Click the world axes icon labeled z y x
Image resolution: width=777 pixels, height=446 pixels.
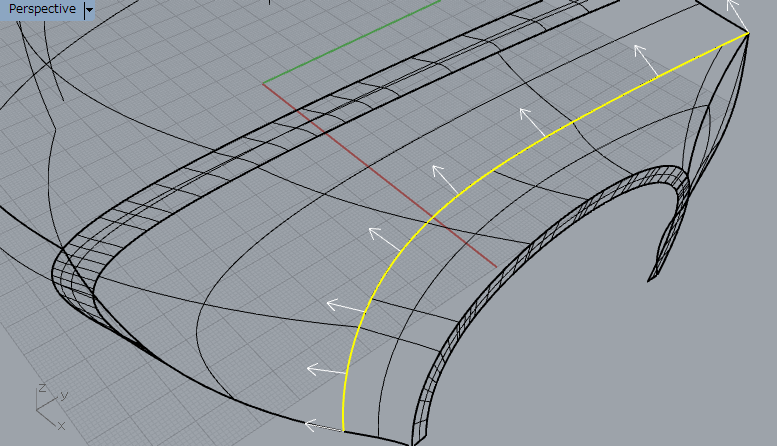pyautogui.click(x=52, y=406)
